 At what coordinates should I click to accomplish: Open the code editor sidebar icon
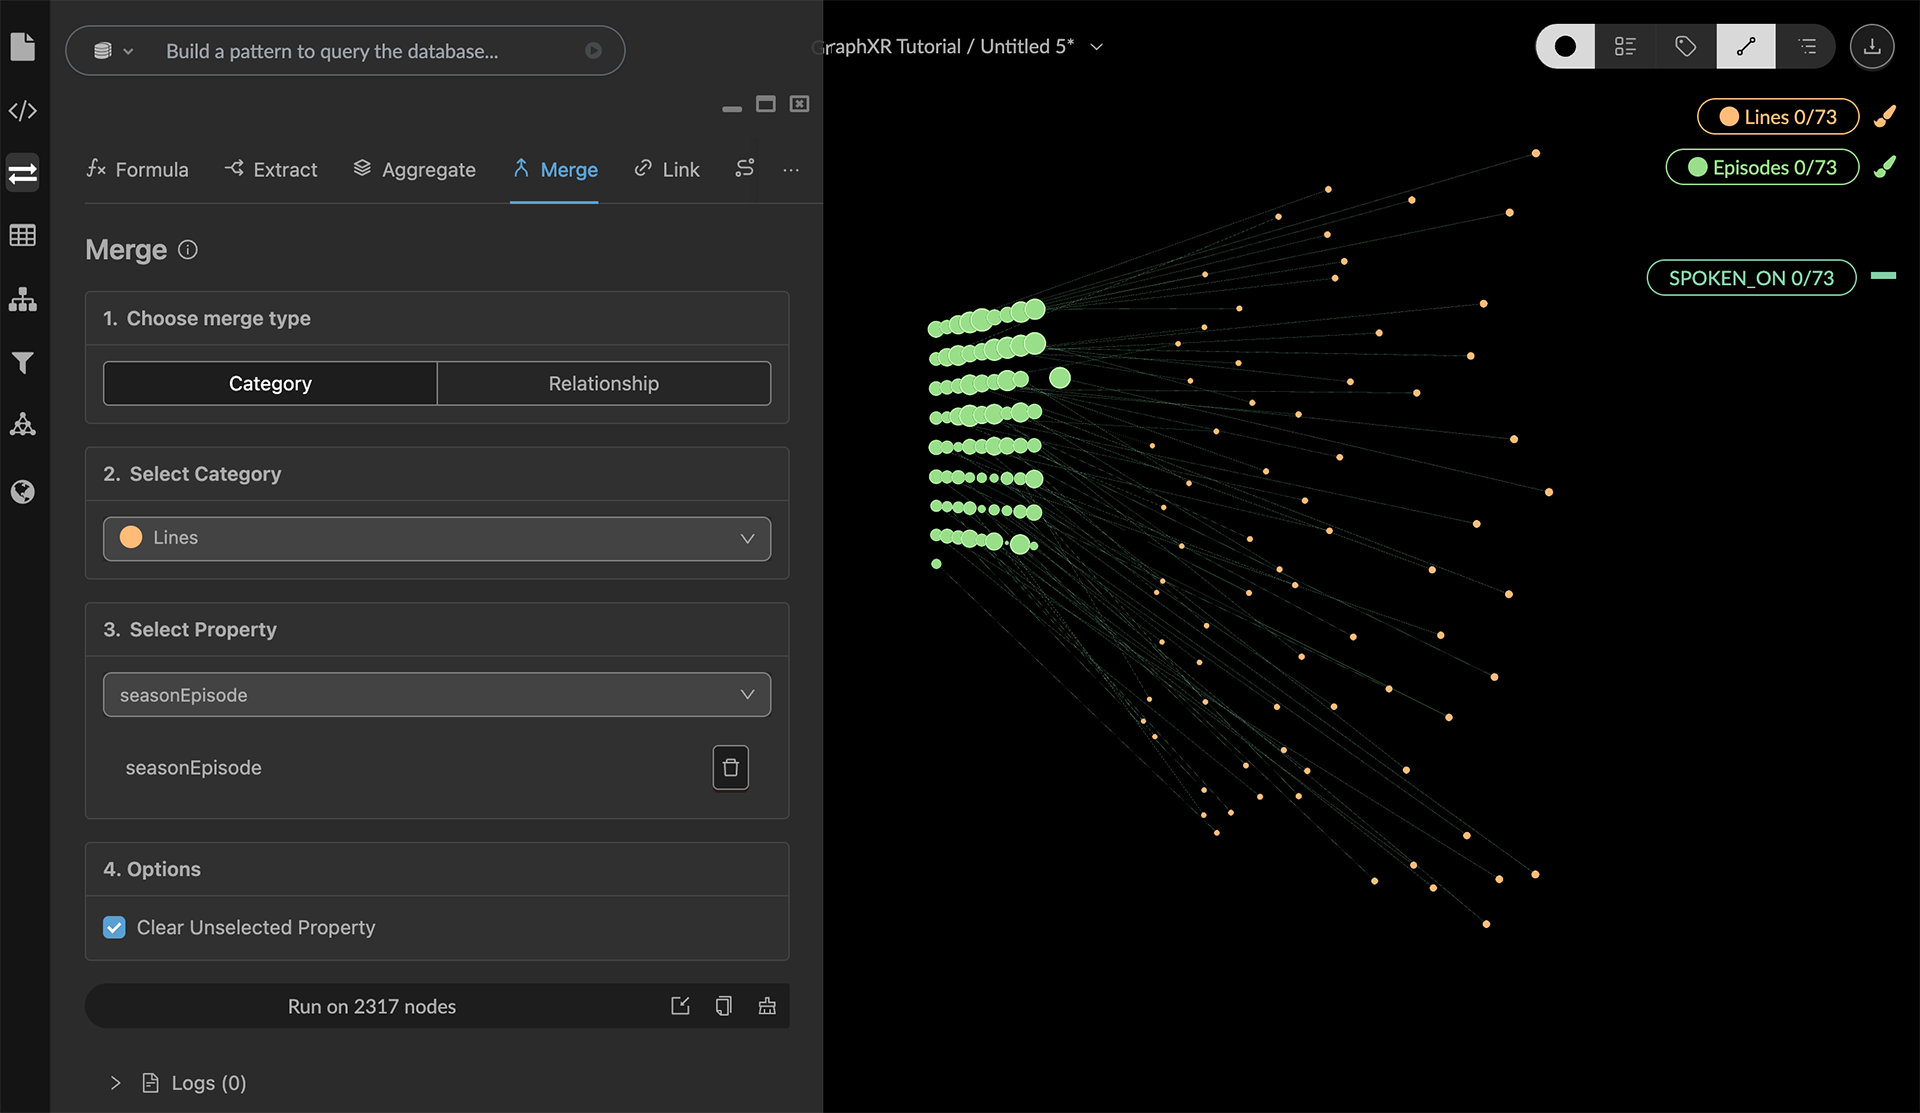coord(23,110)
